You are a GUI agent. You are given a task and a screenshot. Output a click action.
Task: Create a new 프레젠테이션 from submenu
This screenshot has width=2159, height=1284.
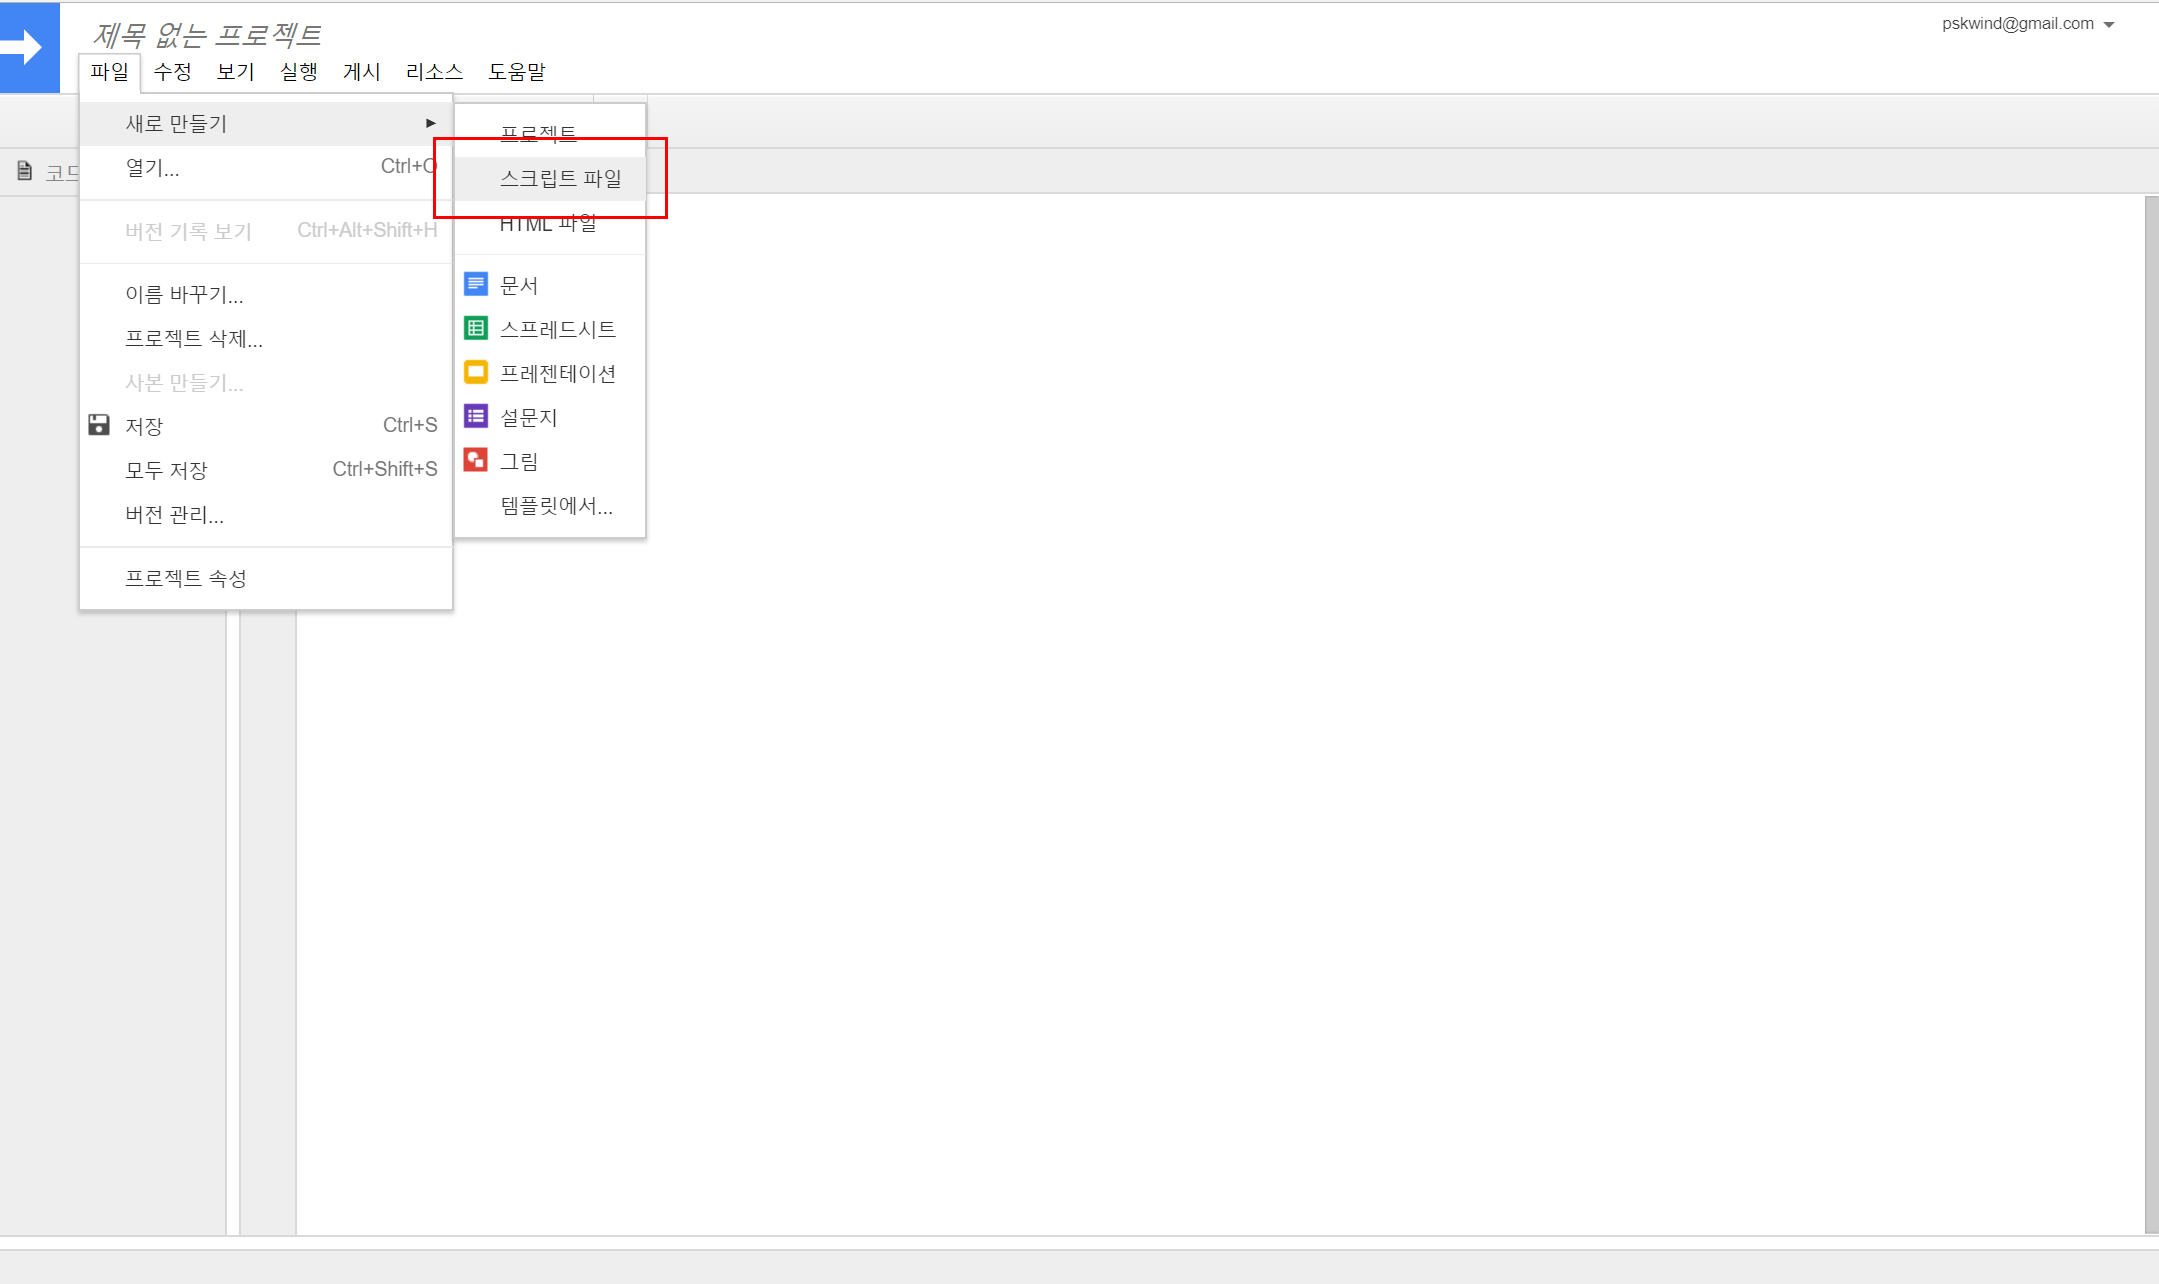(550, 373)
